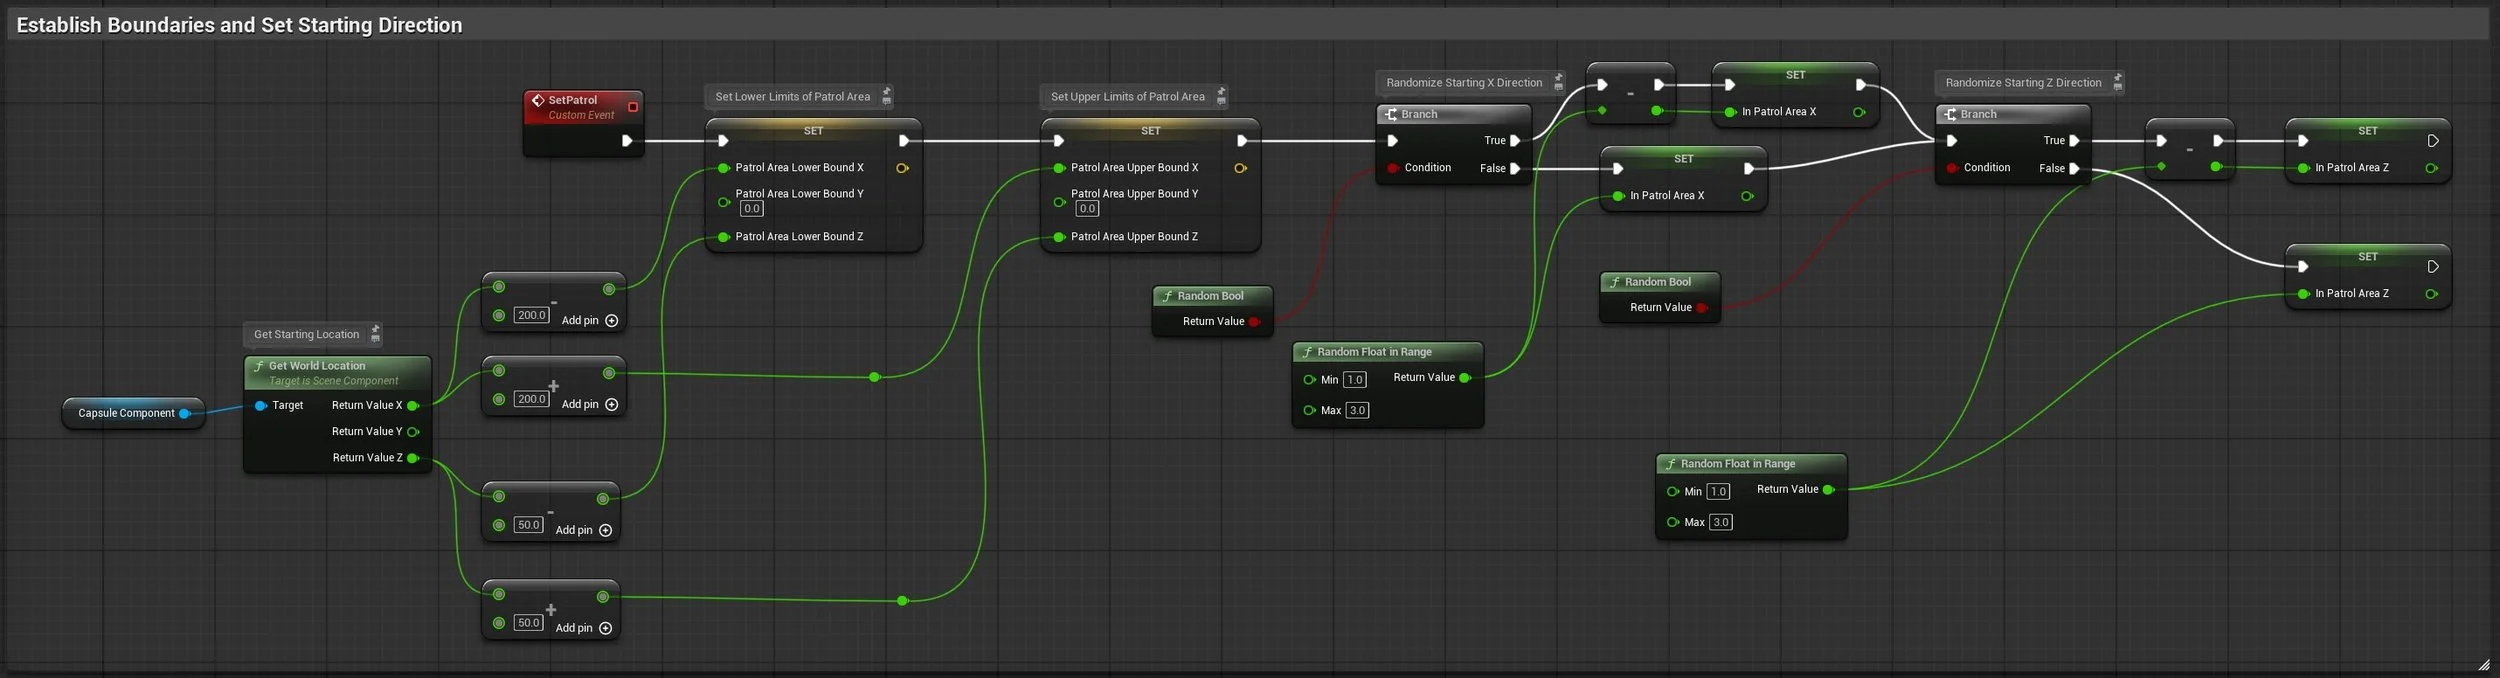Screen dimensions: 2500x678
Task: Click Add pin on the 50.0 subtract node
Action: [x=584, y=531]
